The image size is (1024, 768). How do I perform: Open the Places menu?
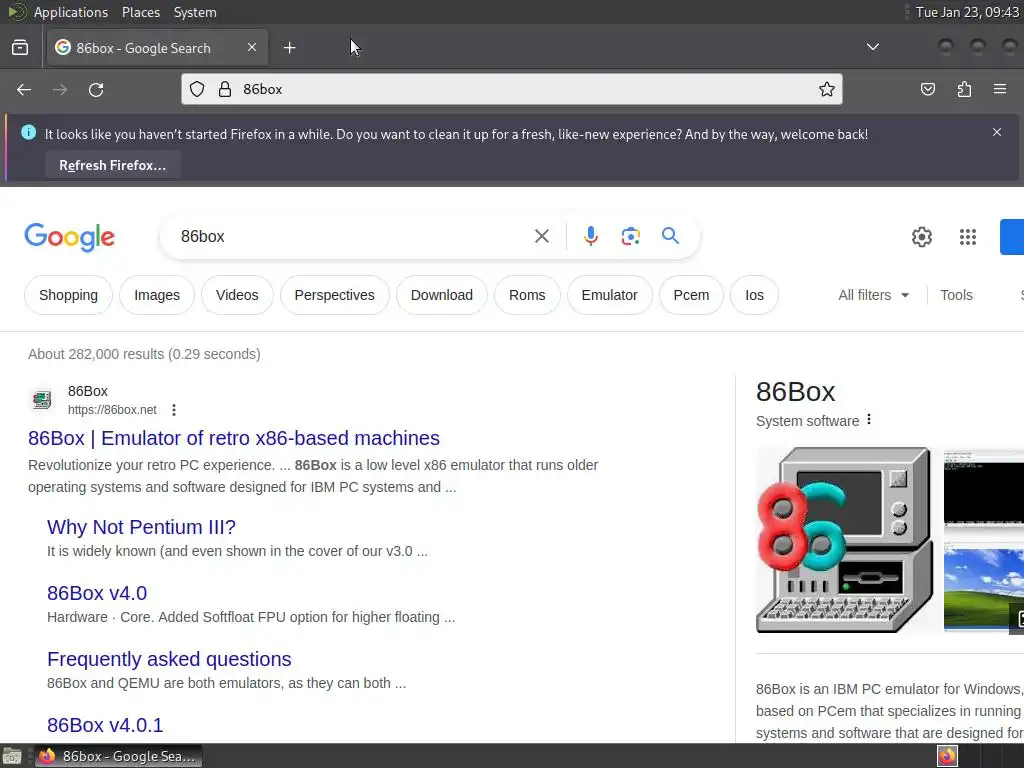(x=141, y=12)
